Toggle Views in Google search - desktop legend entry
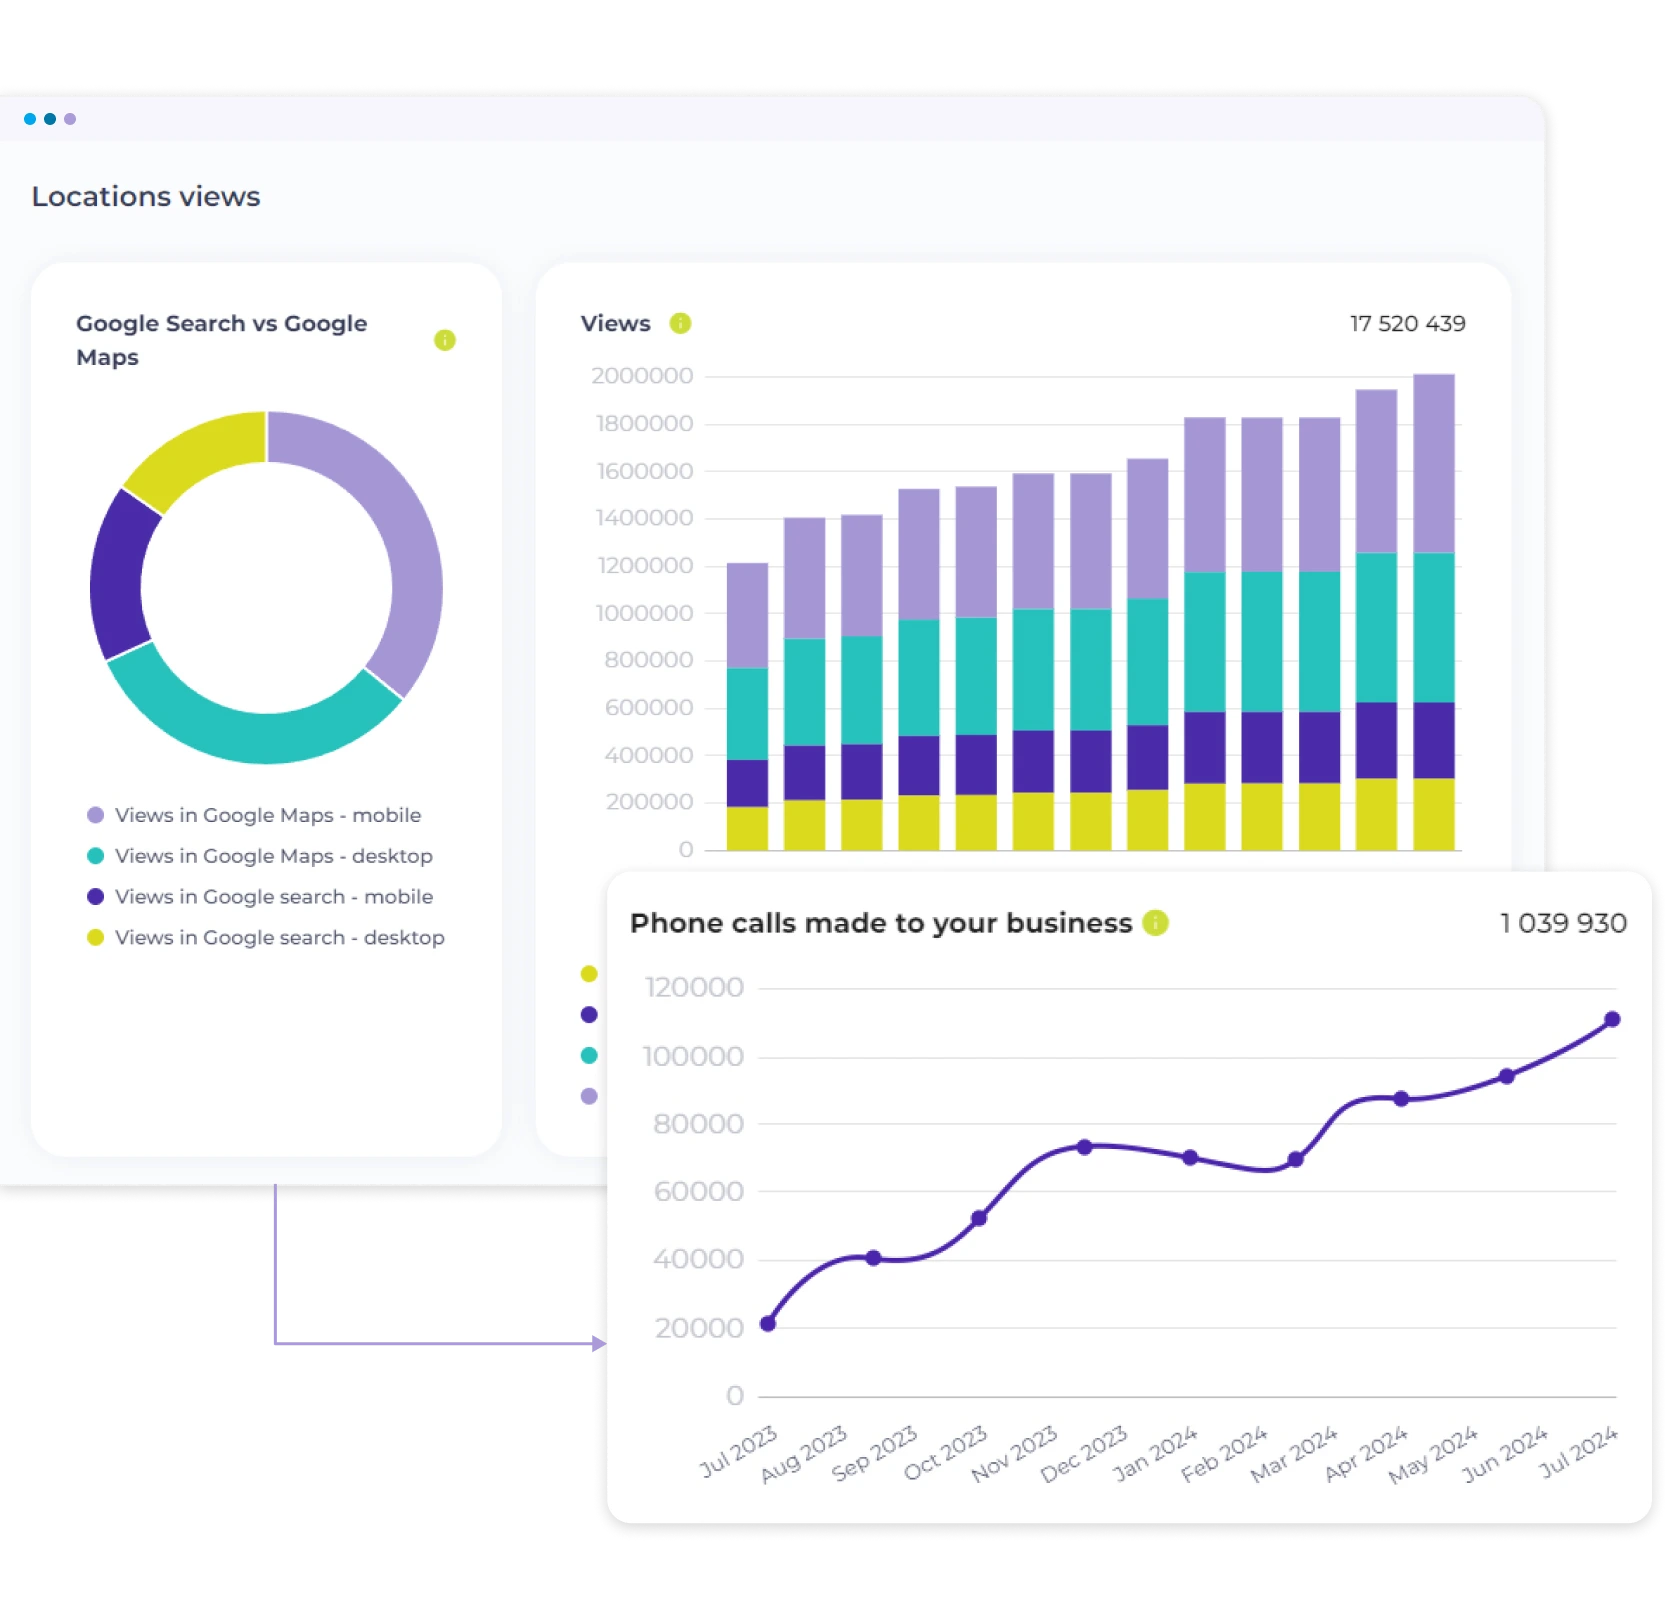 (266, 938)
